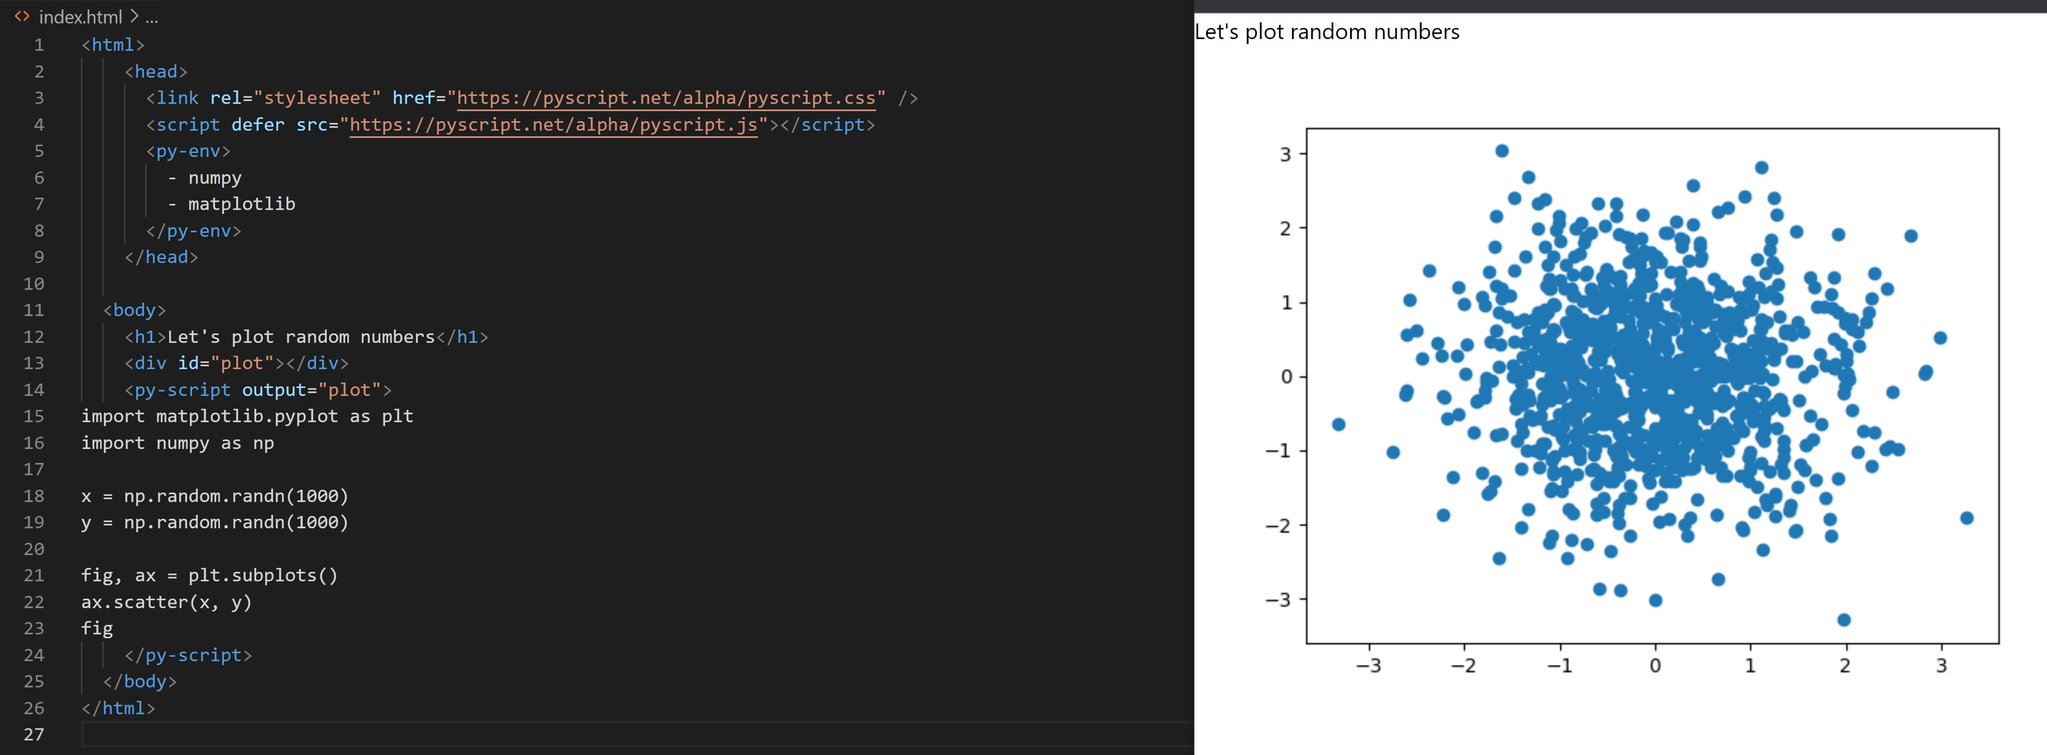Click the HTML file icon in breadcrumb
This screenshot has width=2047, height=755.
click(x=22, y=17)
